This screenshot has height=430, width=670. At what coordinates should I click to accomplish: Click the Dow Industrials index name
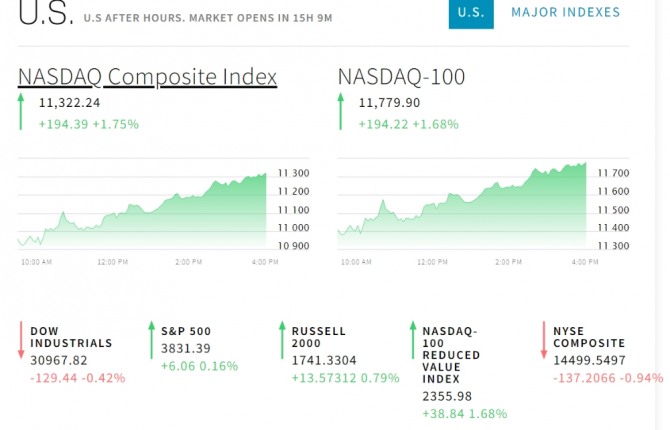click(71, 337)
